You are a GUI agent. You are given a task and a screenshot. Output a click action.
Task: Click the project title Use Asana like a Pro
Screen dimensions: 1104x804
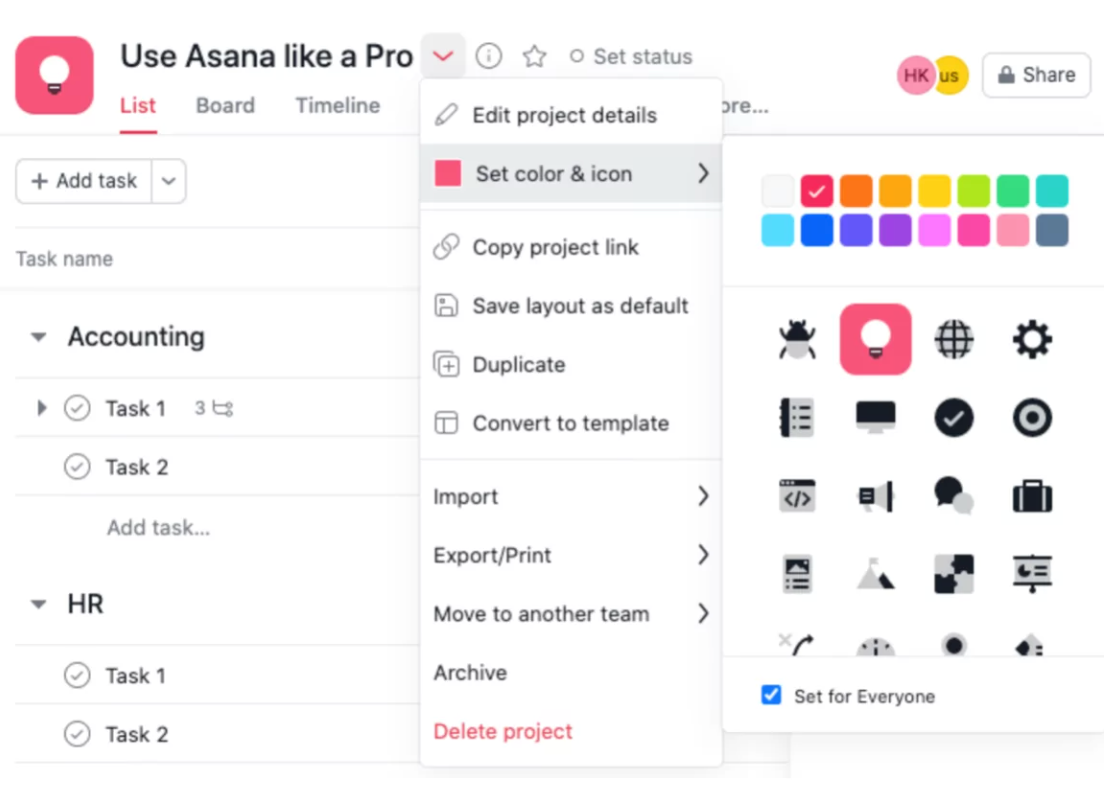[x=266, y=56]
